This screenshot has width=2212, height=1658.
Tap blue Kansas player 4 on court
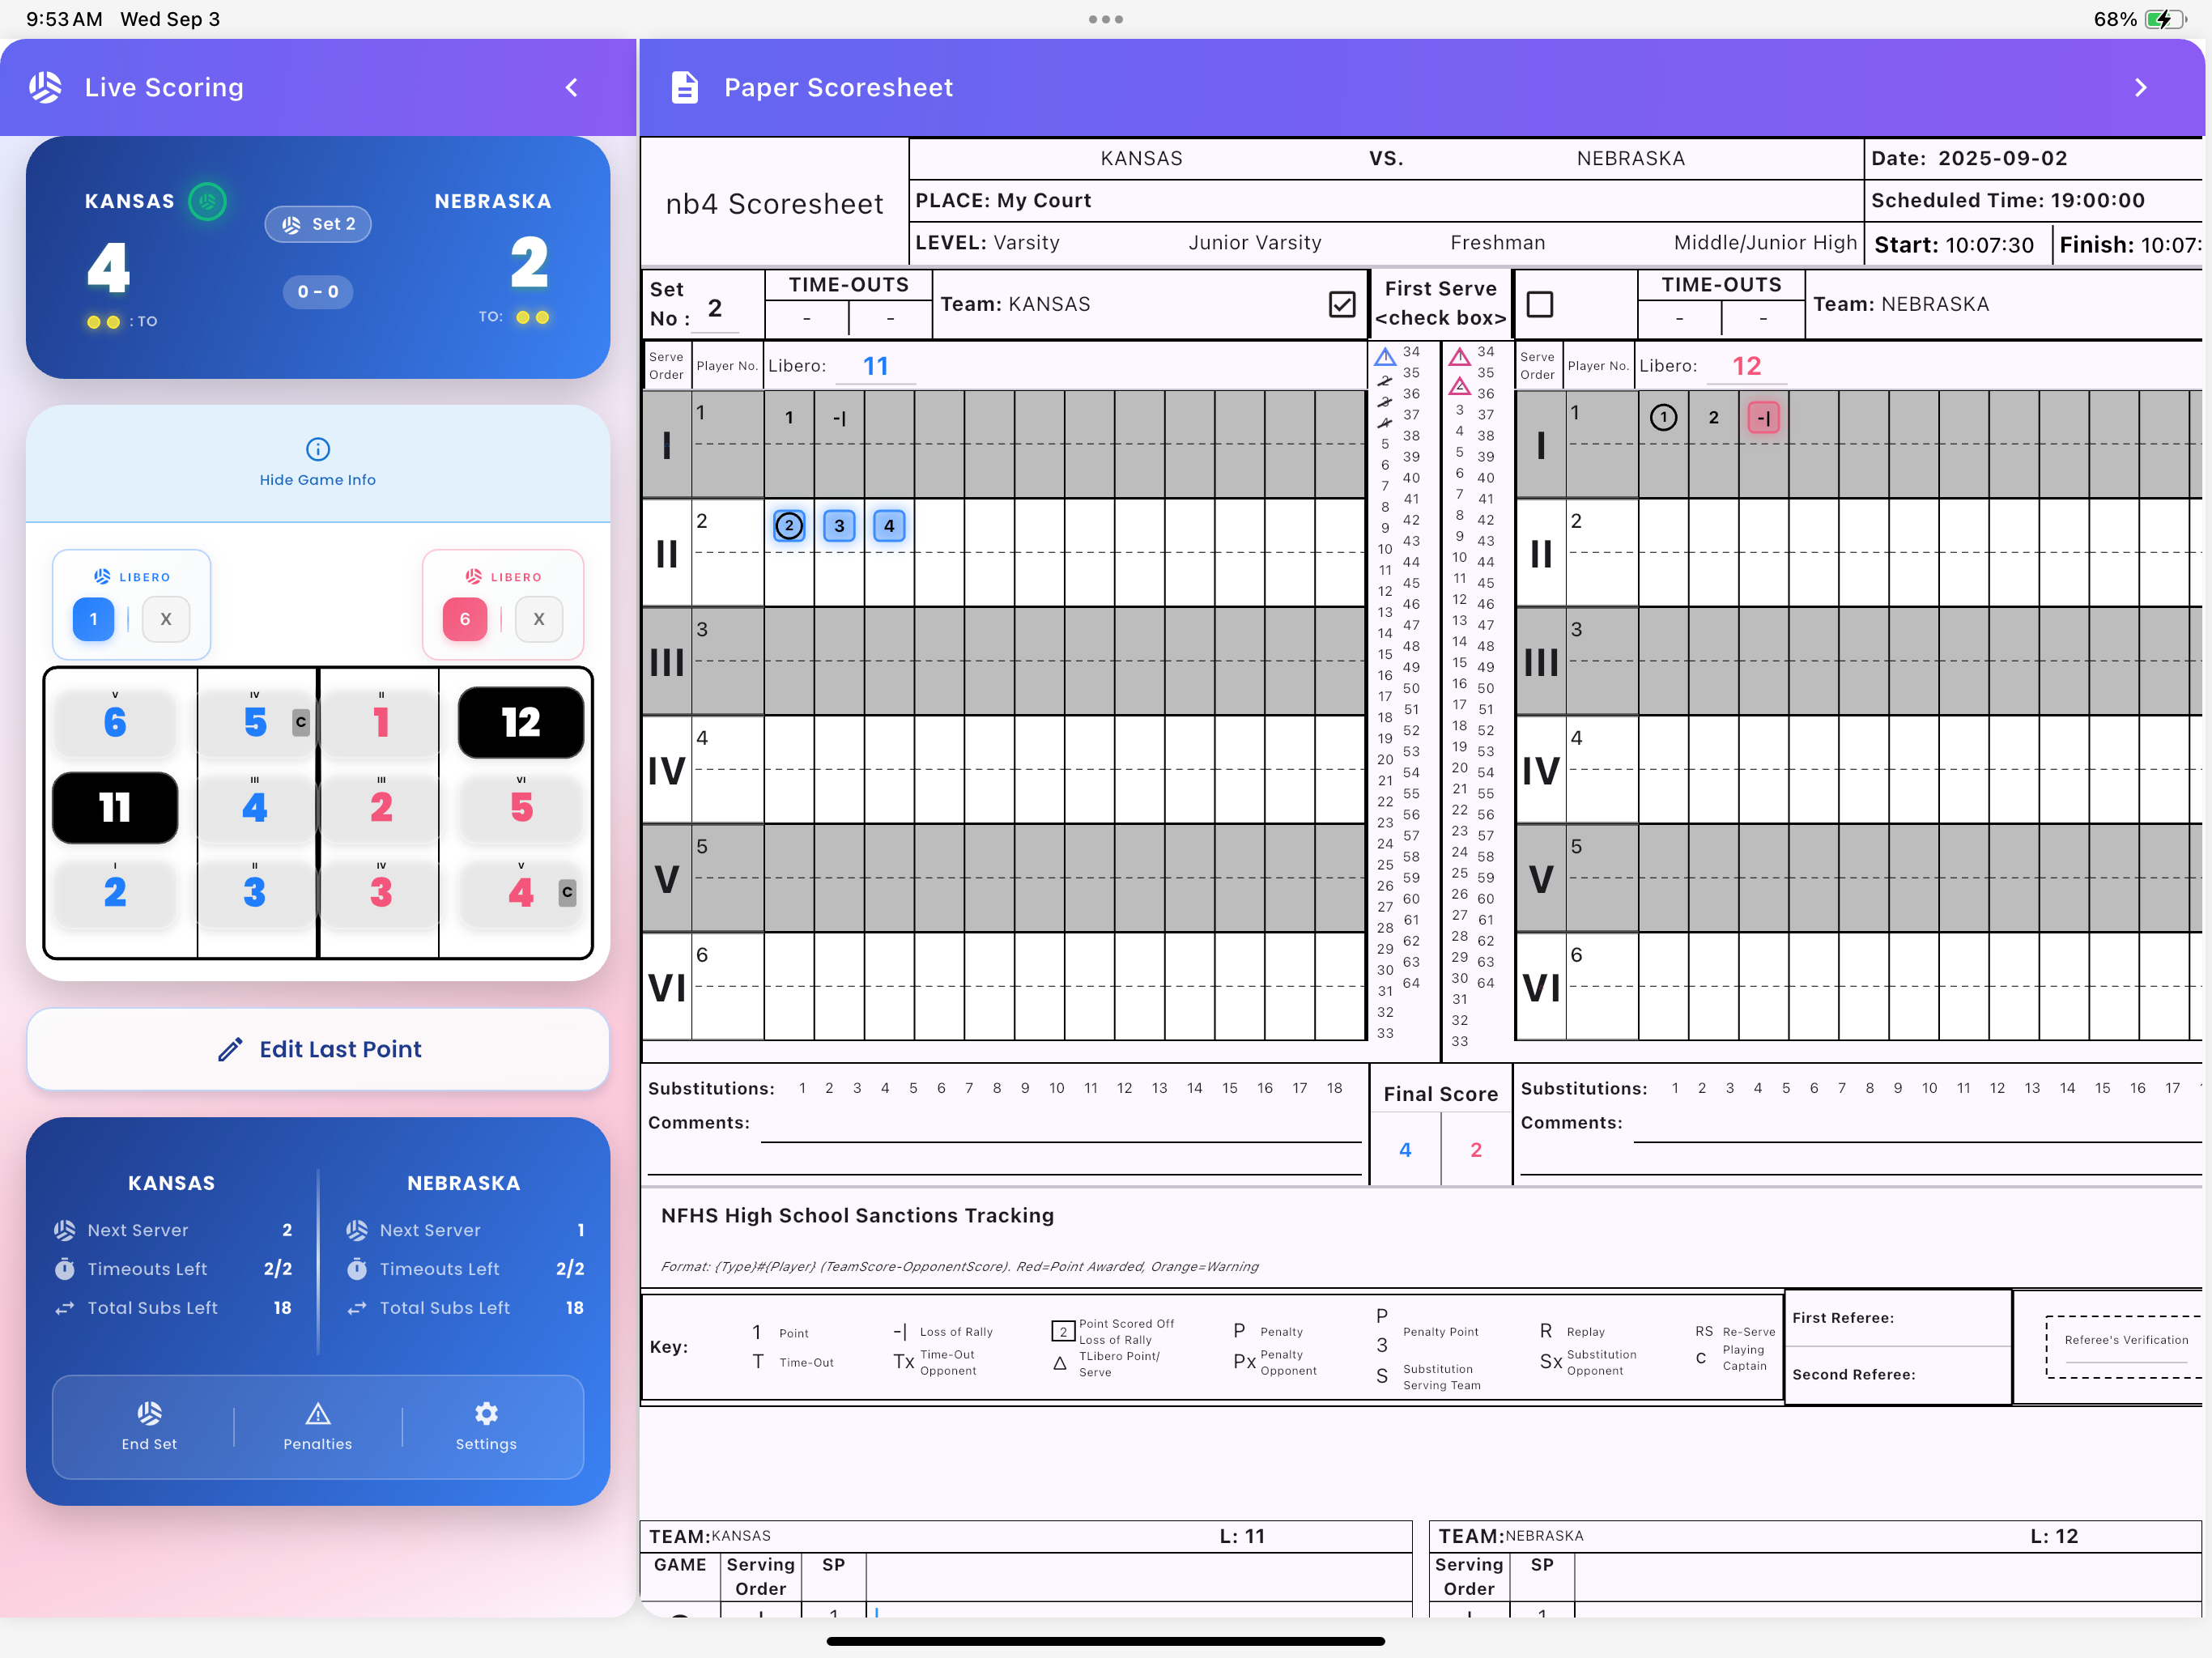(x=255, y=807)
